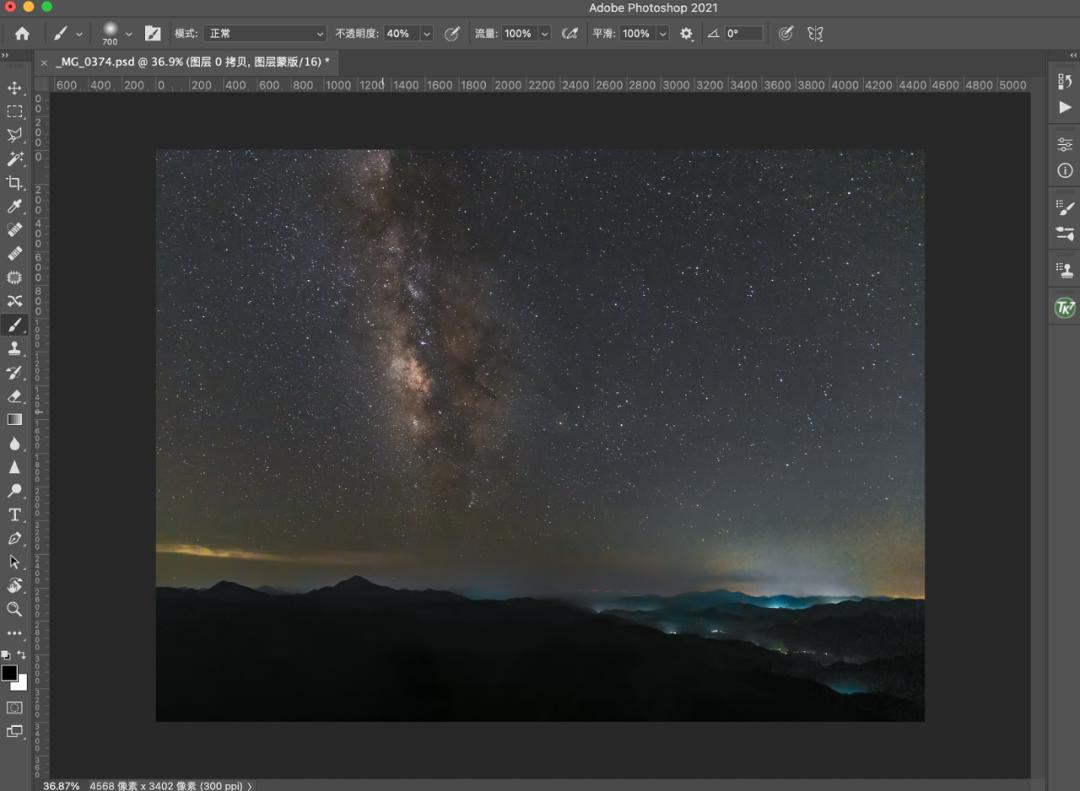Expand the brush preset picker arrow

coord(128,33)
